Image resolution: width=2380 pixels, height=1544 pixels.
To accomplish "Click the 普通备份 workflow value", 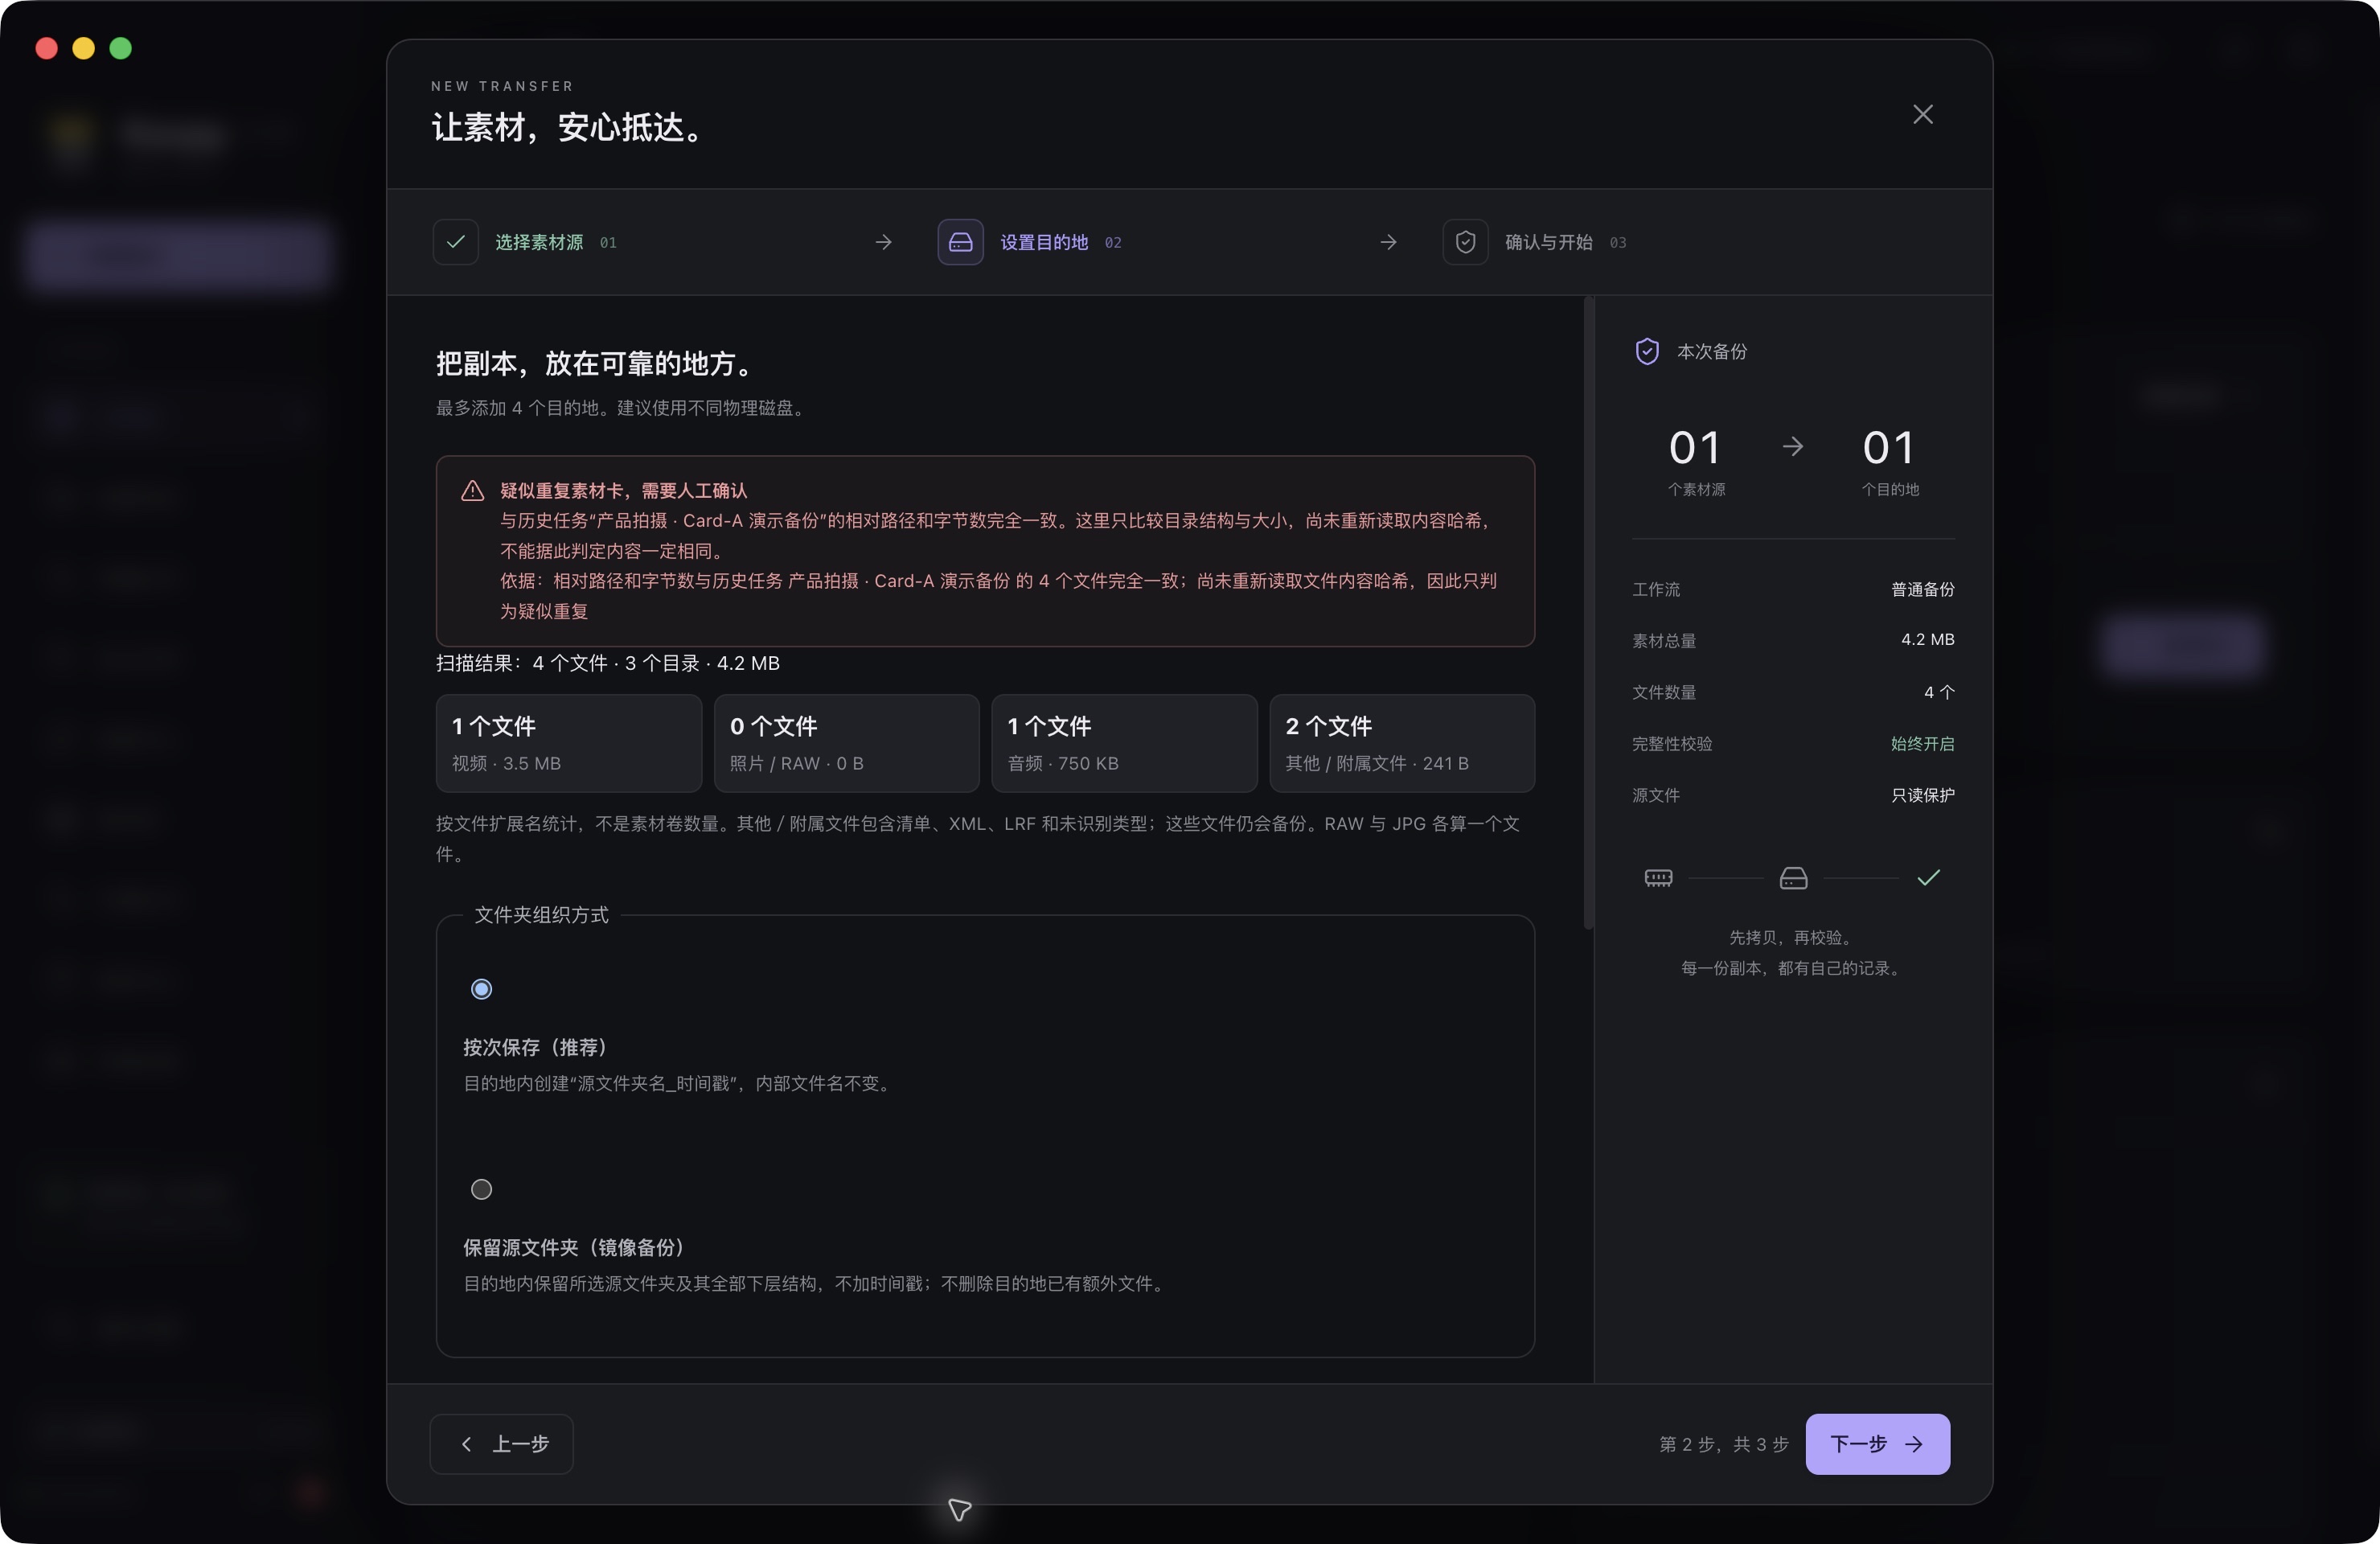I will click(x=1922, y=590).
